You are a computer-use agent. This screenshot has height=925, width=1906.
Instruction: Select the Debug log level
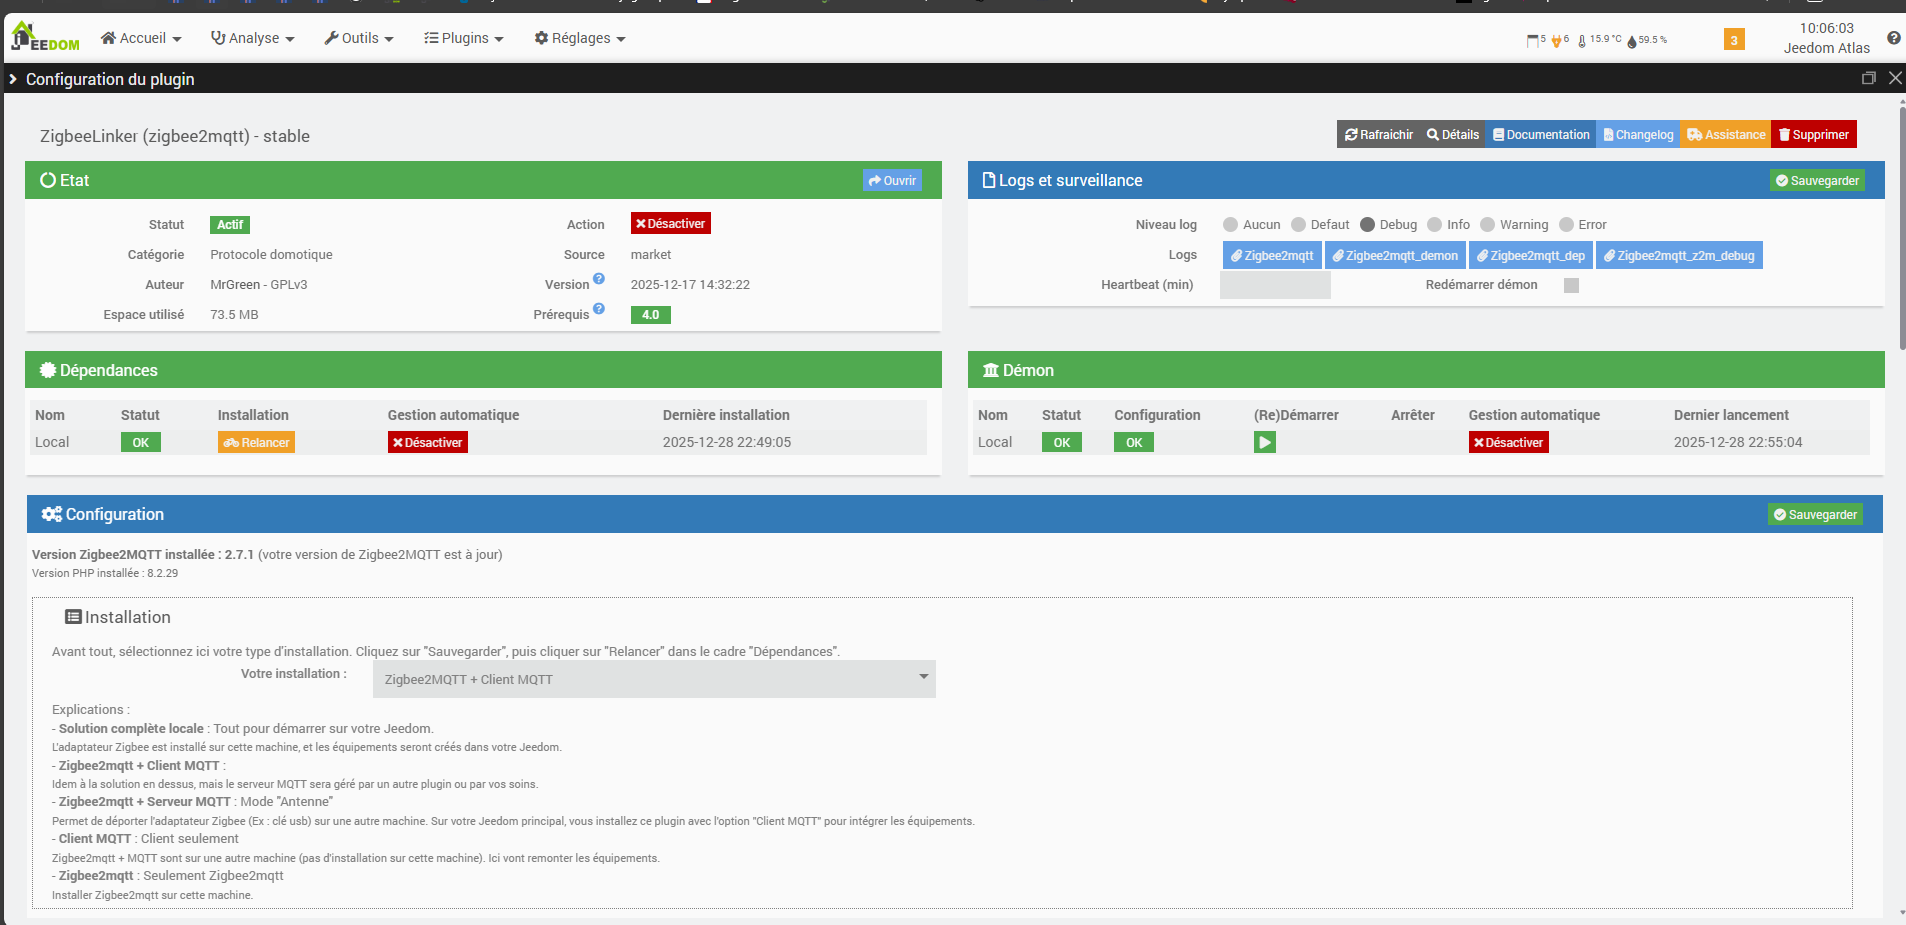pos(1367,225)
